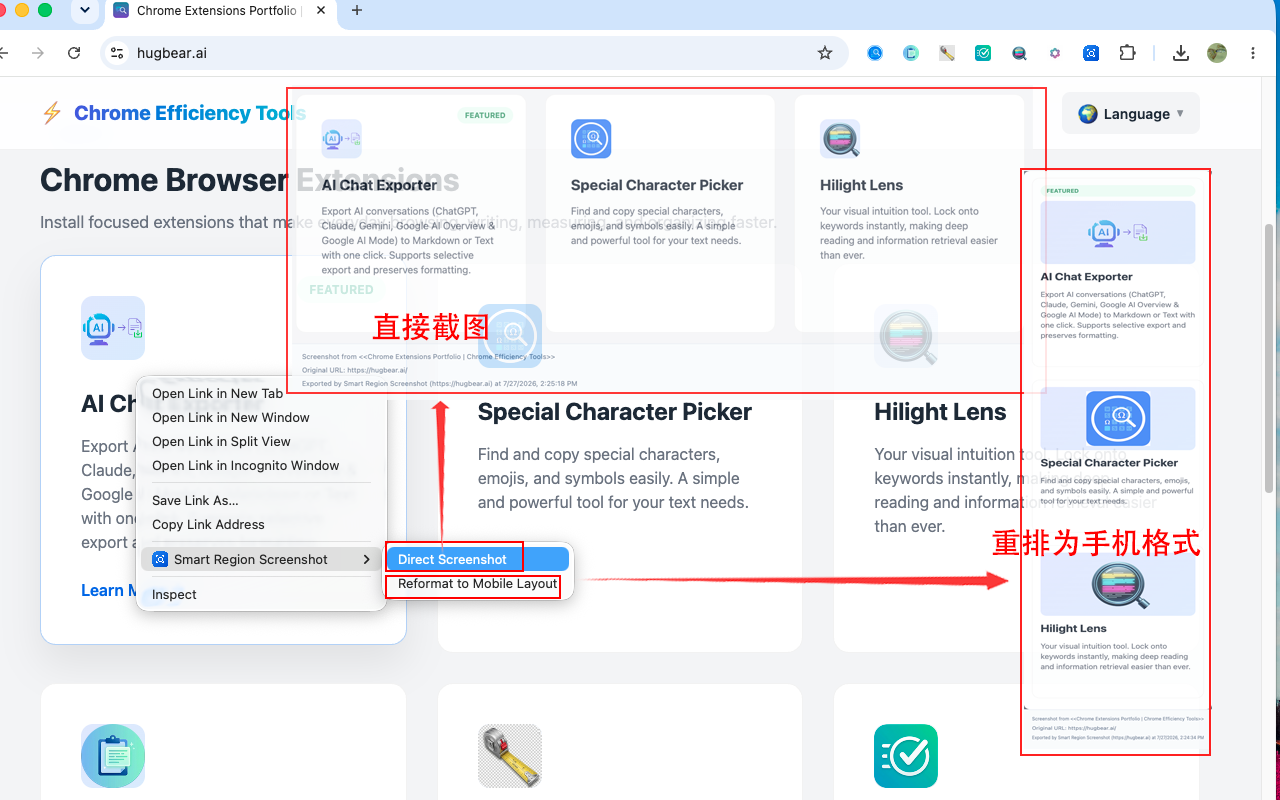Click the measuring tape extension toolbar icon
Viewport: 1280px width, 800px height.
click(947, 53)
